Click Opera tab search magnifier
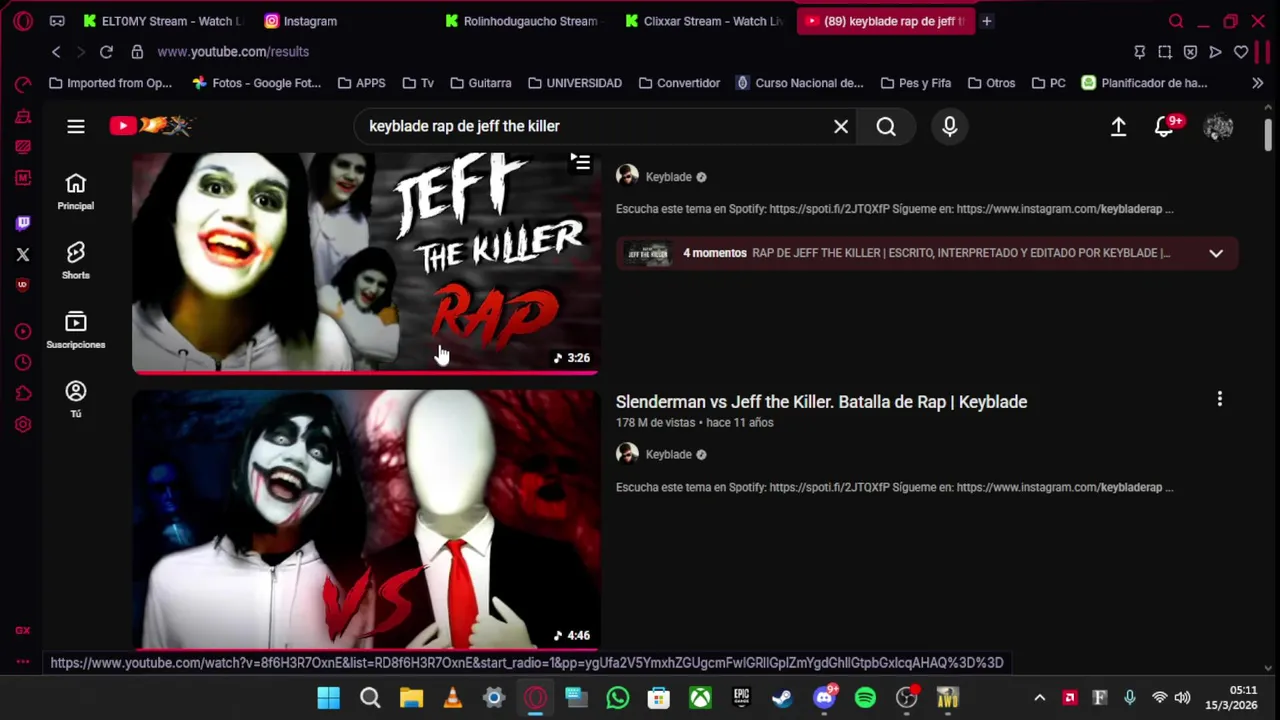This screenshot has width=1280, height=720. pyautogui.click(x=1176, y=21)
